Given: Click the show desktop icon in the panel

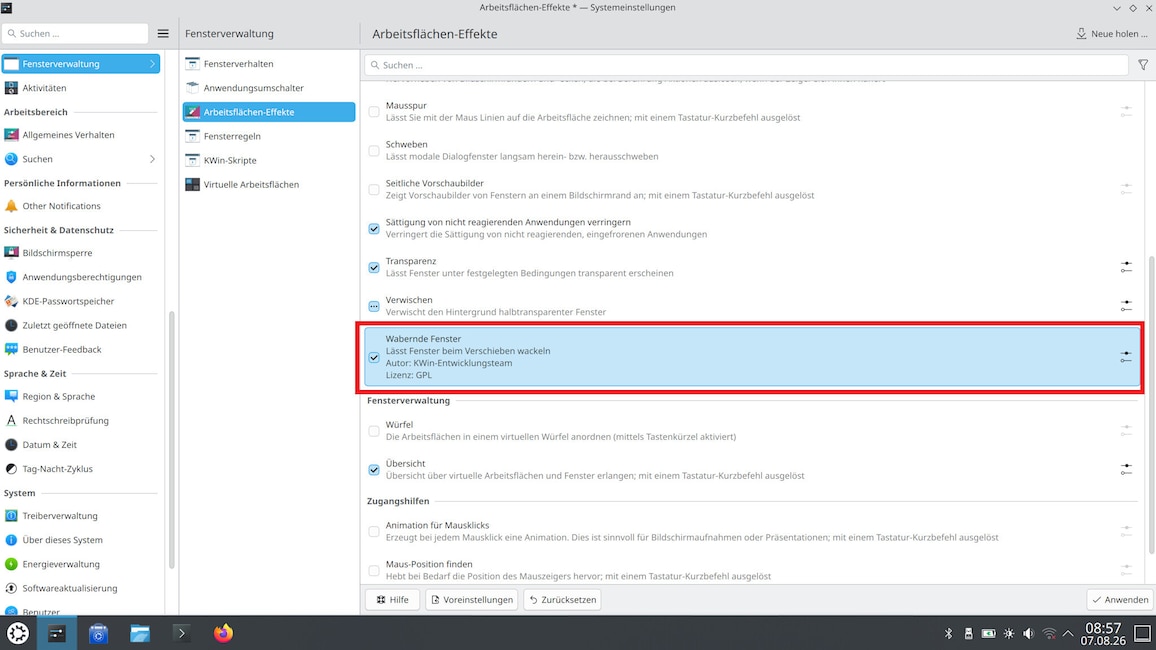Looking at the screenshot, I should 1143,633.
